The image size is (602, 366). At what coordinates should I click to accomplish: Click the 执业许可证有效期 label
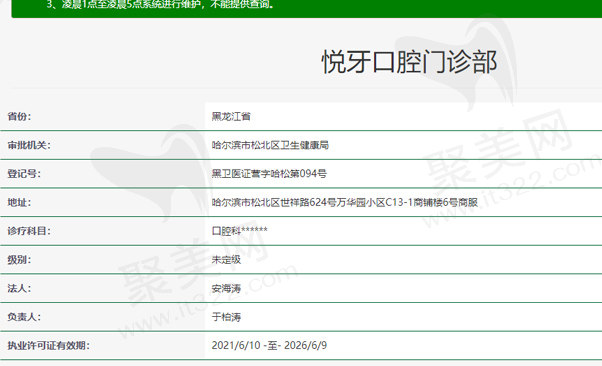click(49, 345)
